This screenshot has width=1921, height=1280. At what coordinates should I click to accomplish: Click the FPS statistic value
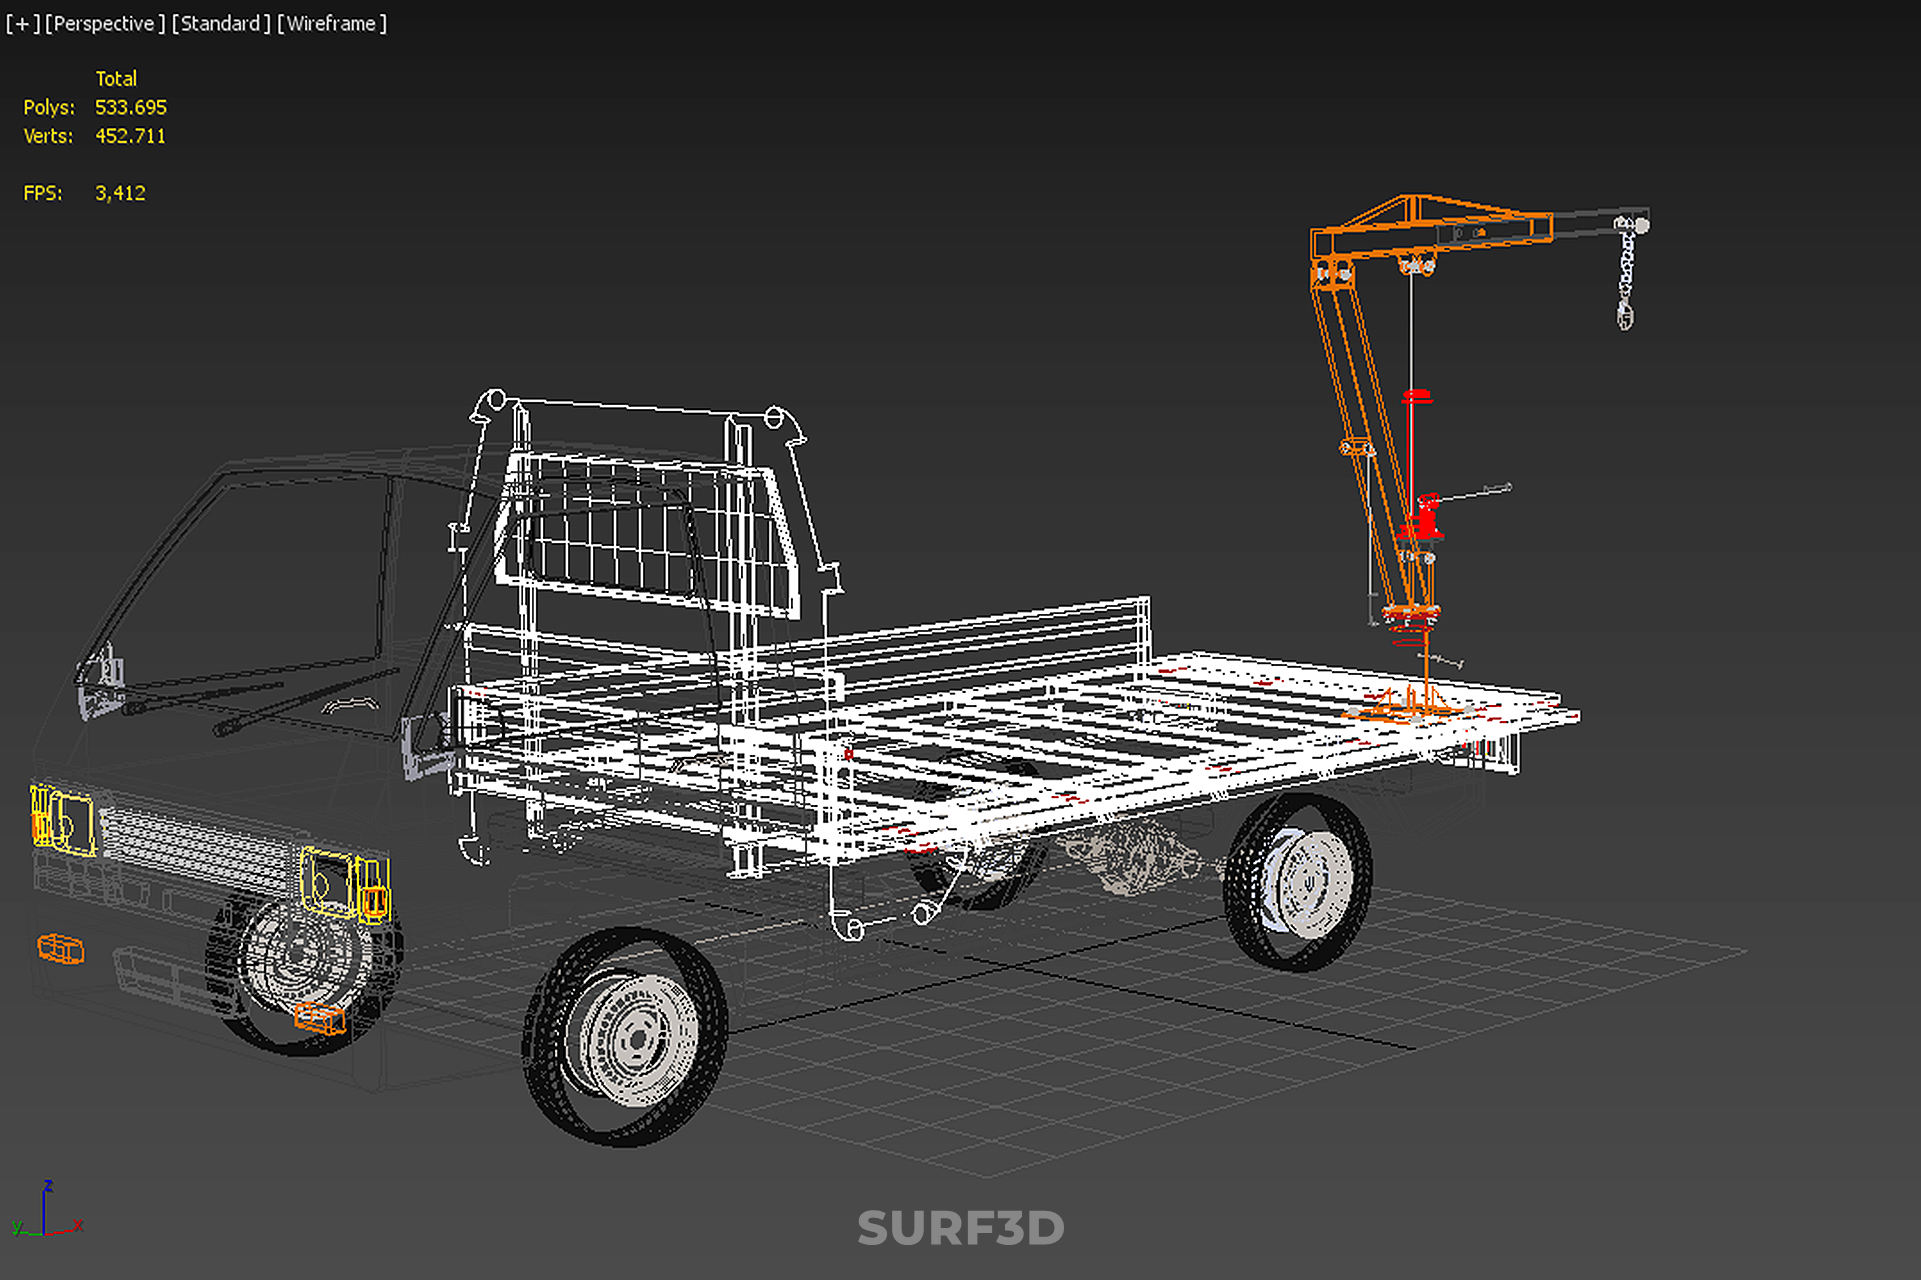(x=120, y=193)
